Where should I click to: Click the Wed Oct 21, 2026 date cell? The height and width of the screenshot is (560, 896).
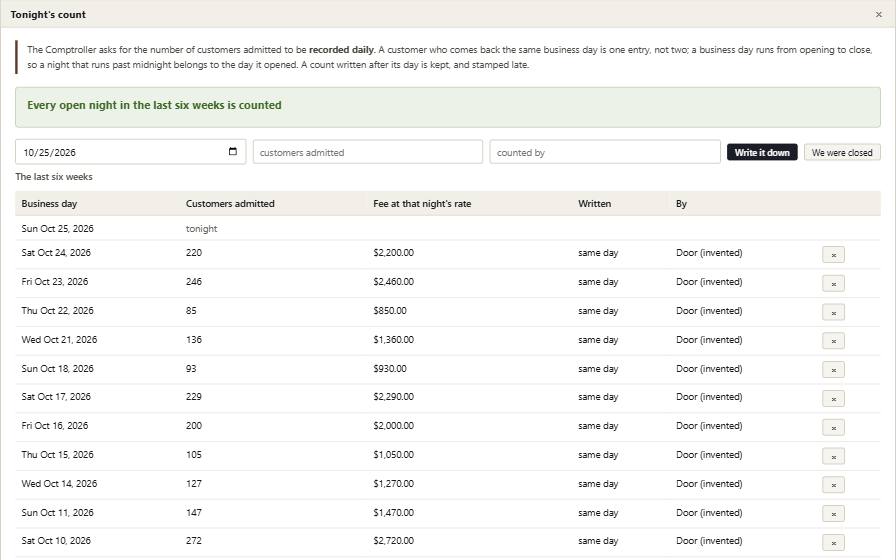tap(59, 339)
